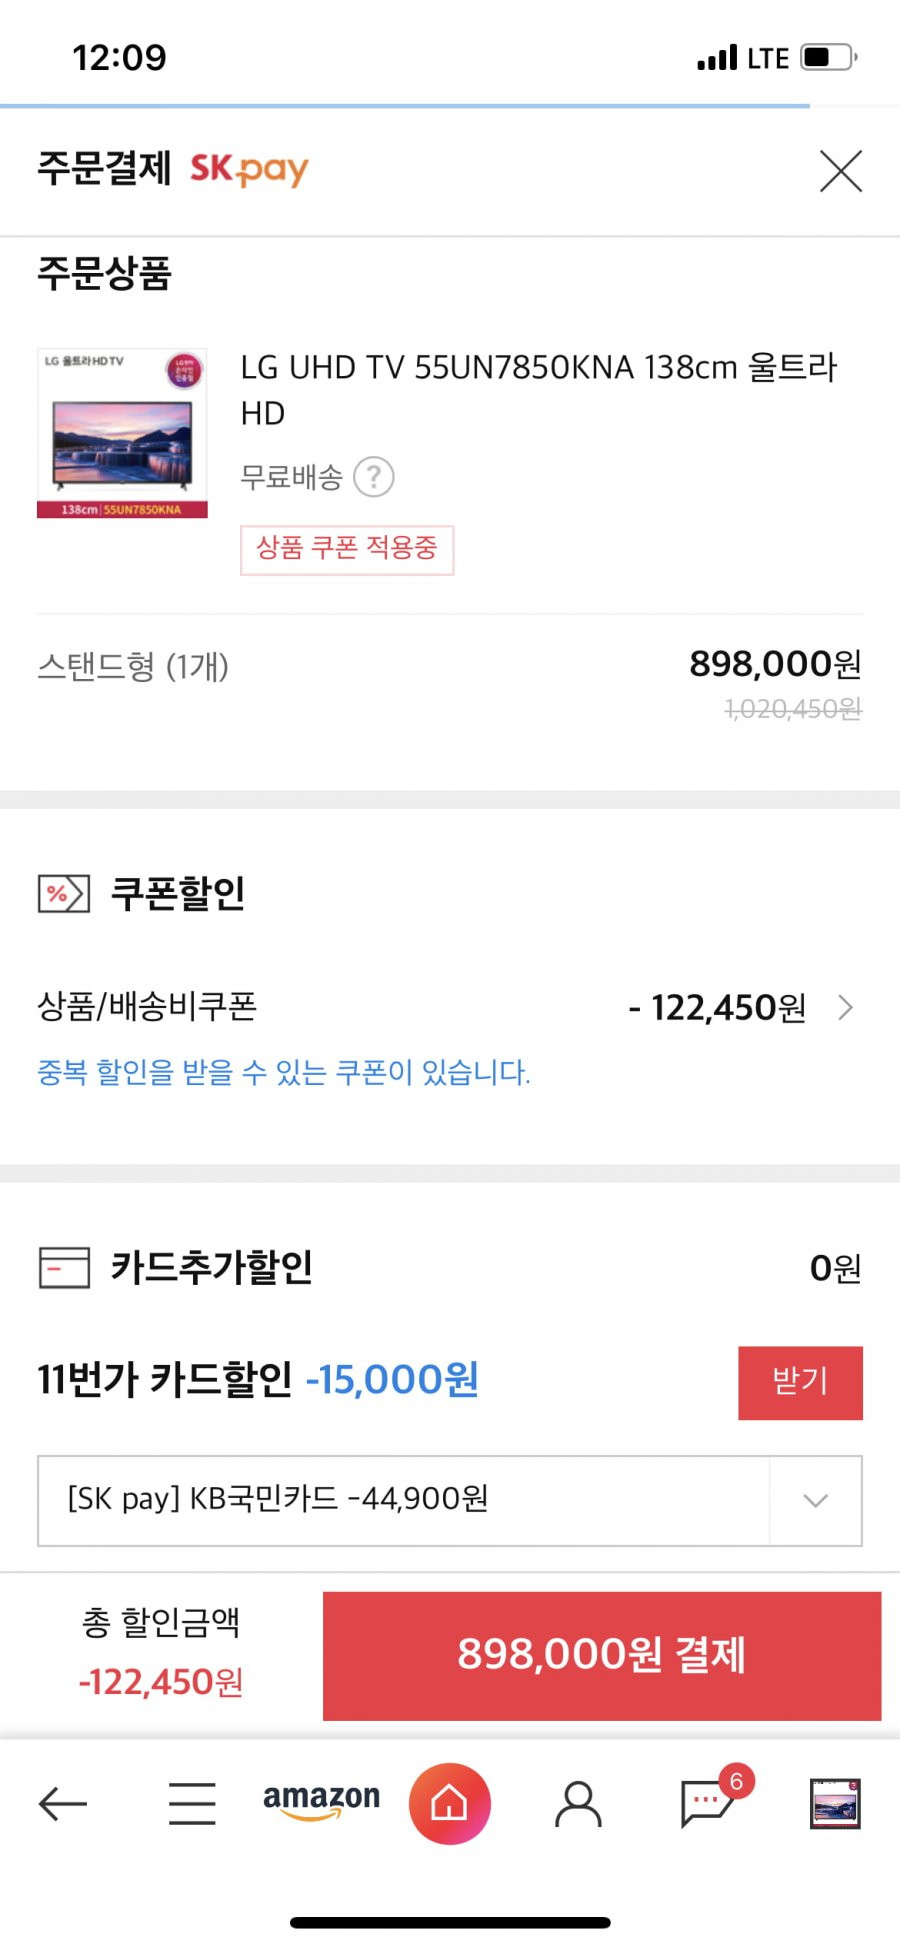Tap the 898,000원 결제 pay button

602,1656
